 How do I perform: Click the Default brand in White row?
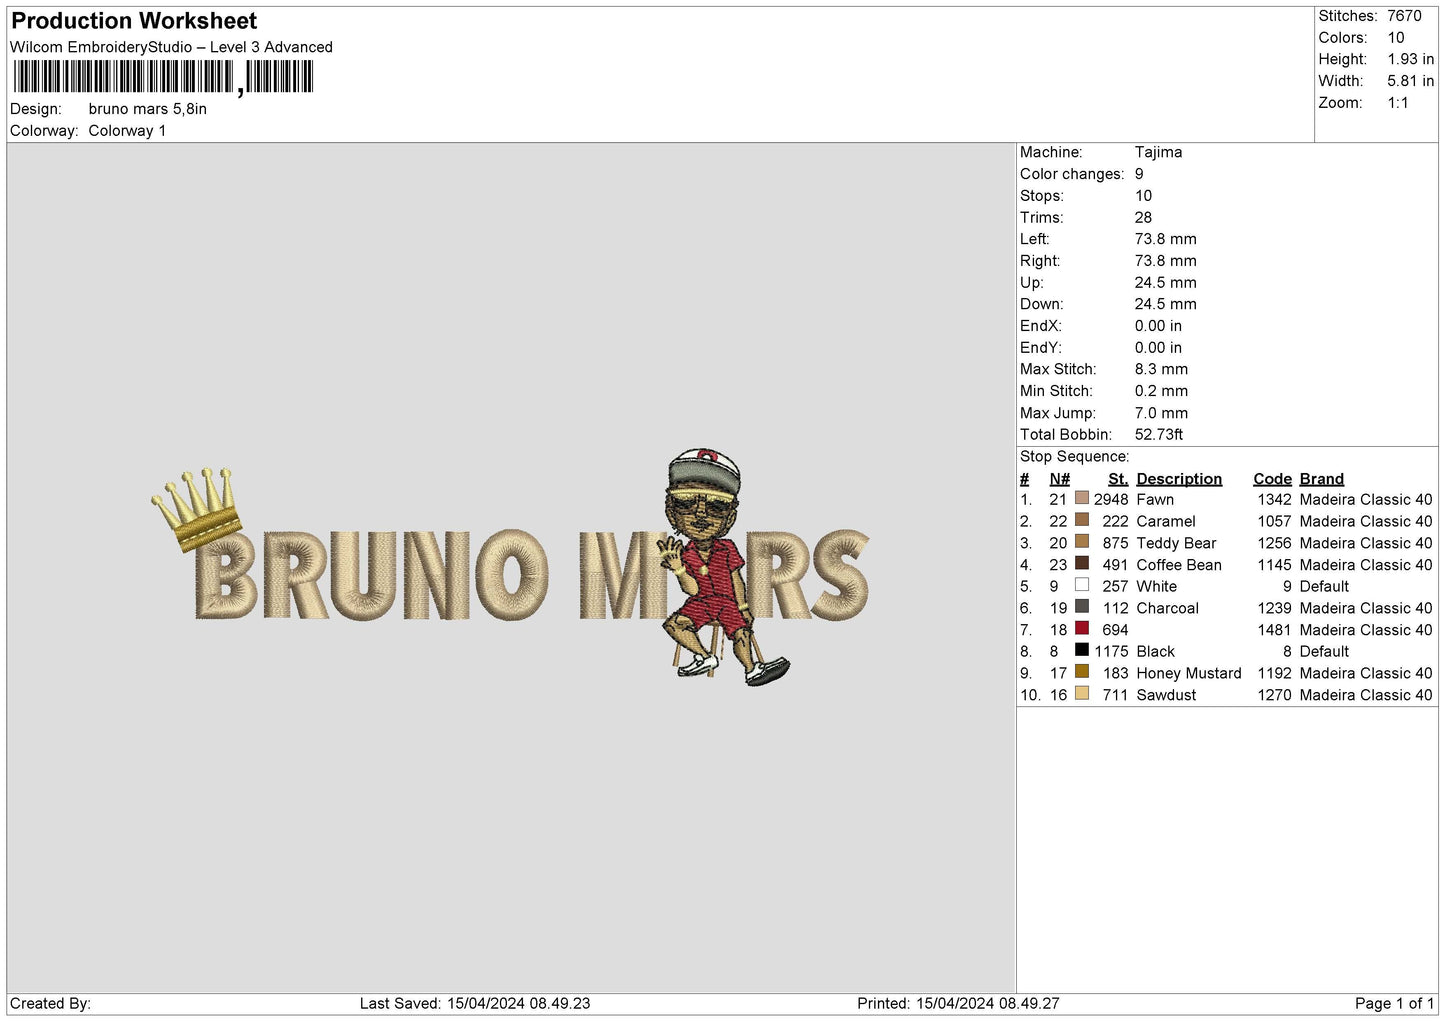point(1324,586)
